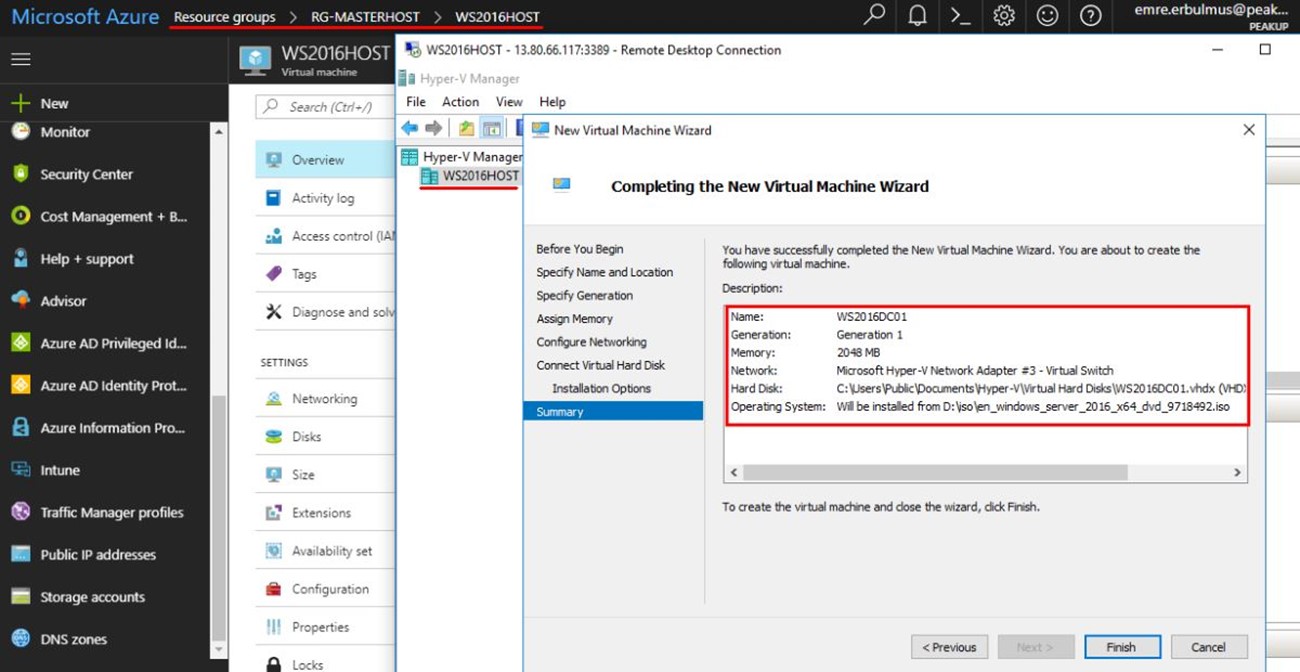
Task: Toggle the Show/Hide Console Tree toolbar icon
Action: pyautogui.click(x=491, y=128)
